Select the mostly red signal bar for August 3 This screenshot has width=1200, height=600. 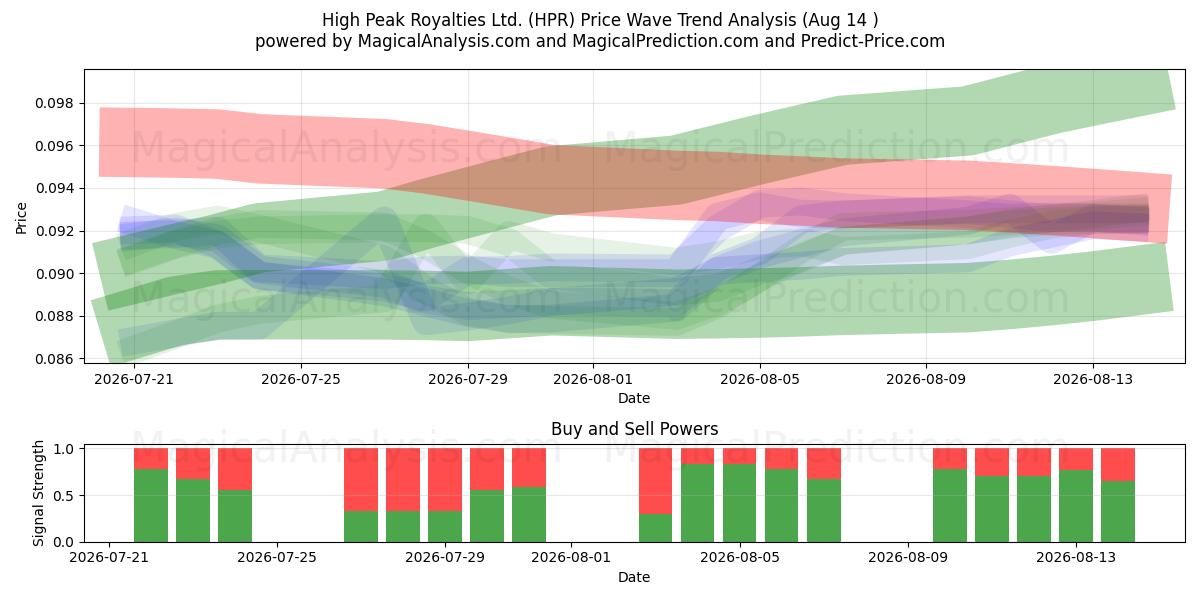tap(655, 495)
